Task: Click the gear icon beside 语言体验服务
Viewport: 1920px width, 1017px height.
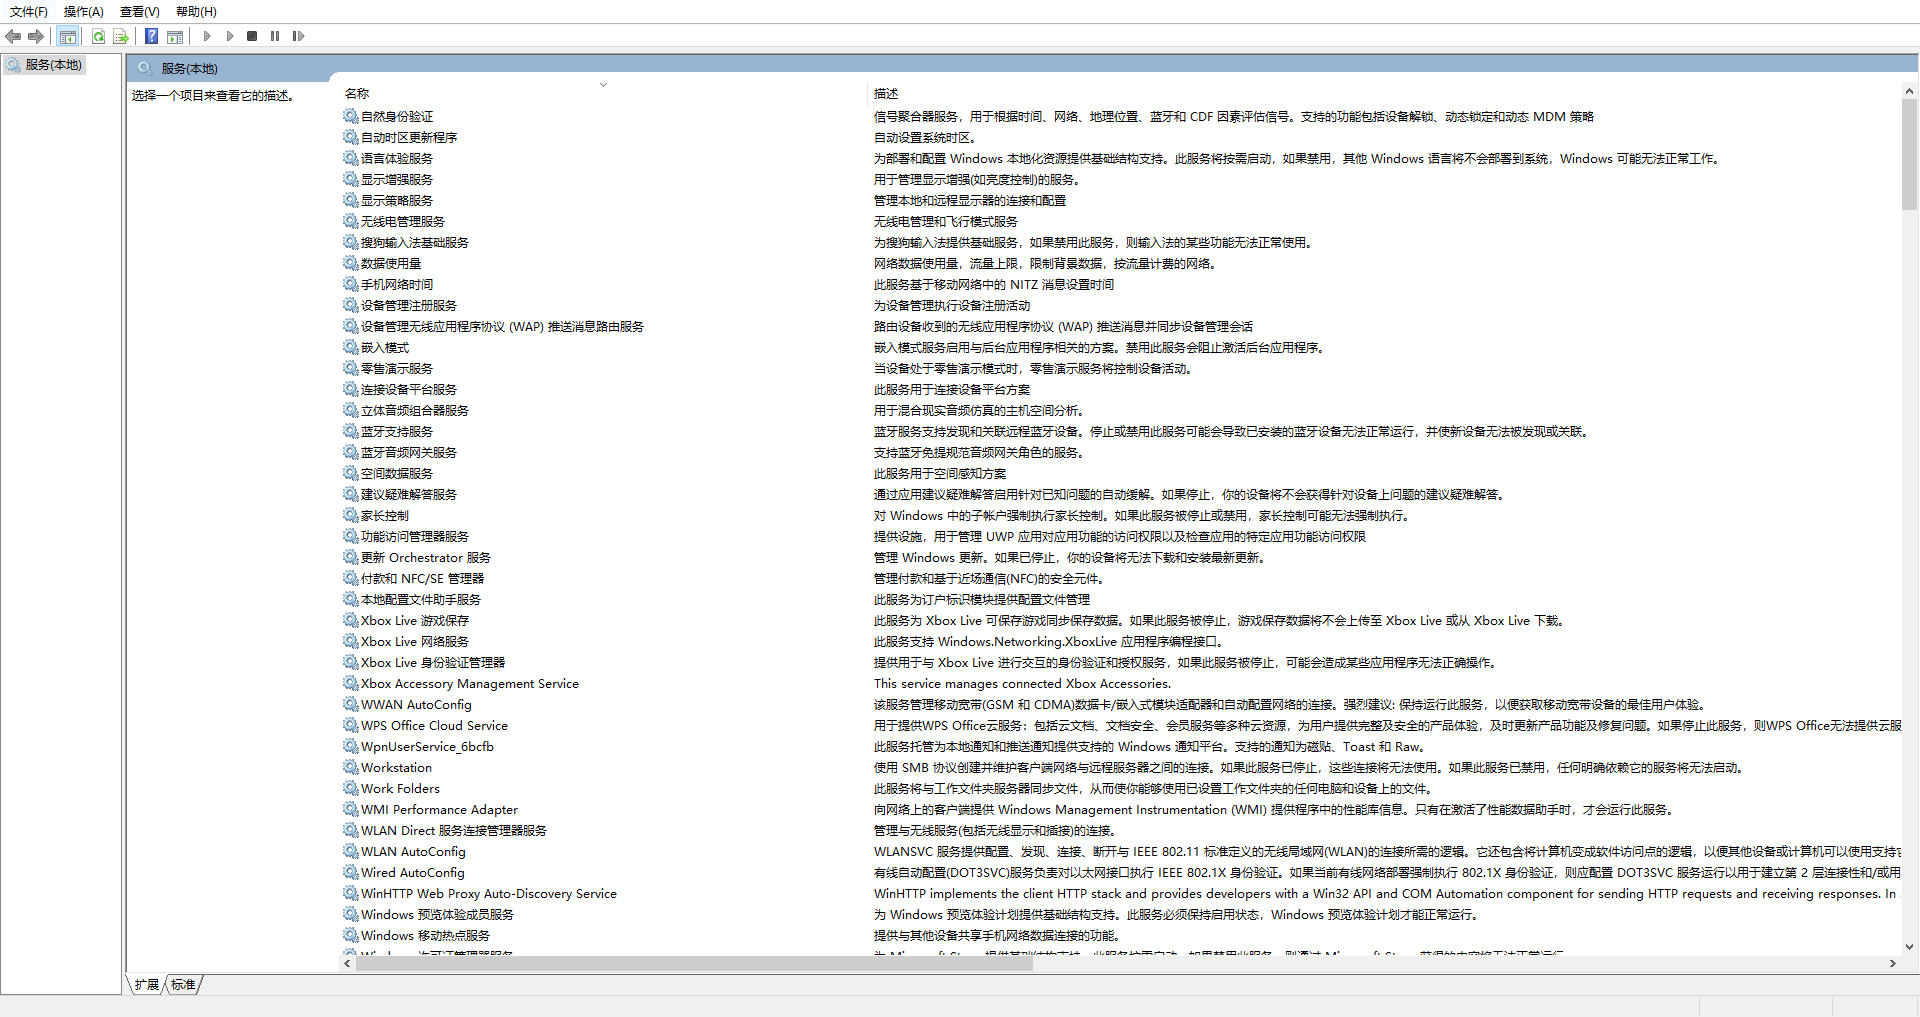Action: point(351,158)
